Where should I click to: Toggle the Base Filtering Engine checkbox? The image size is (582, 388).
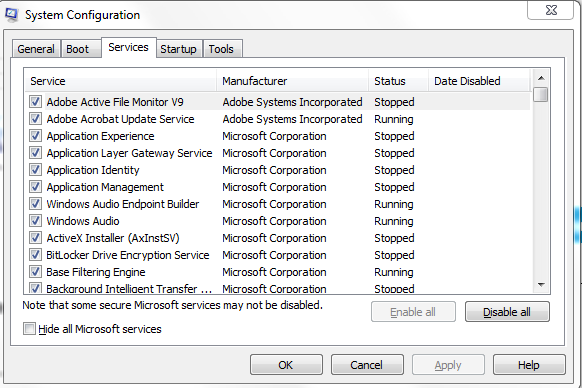point(35,272)
